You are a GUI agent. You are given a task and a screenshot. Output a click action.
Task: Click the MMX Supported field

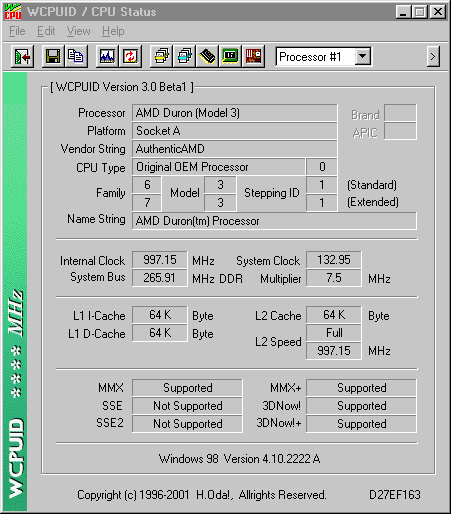(187, 388)
